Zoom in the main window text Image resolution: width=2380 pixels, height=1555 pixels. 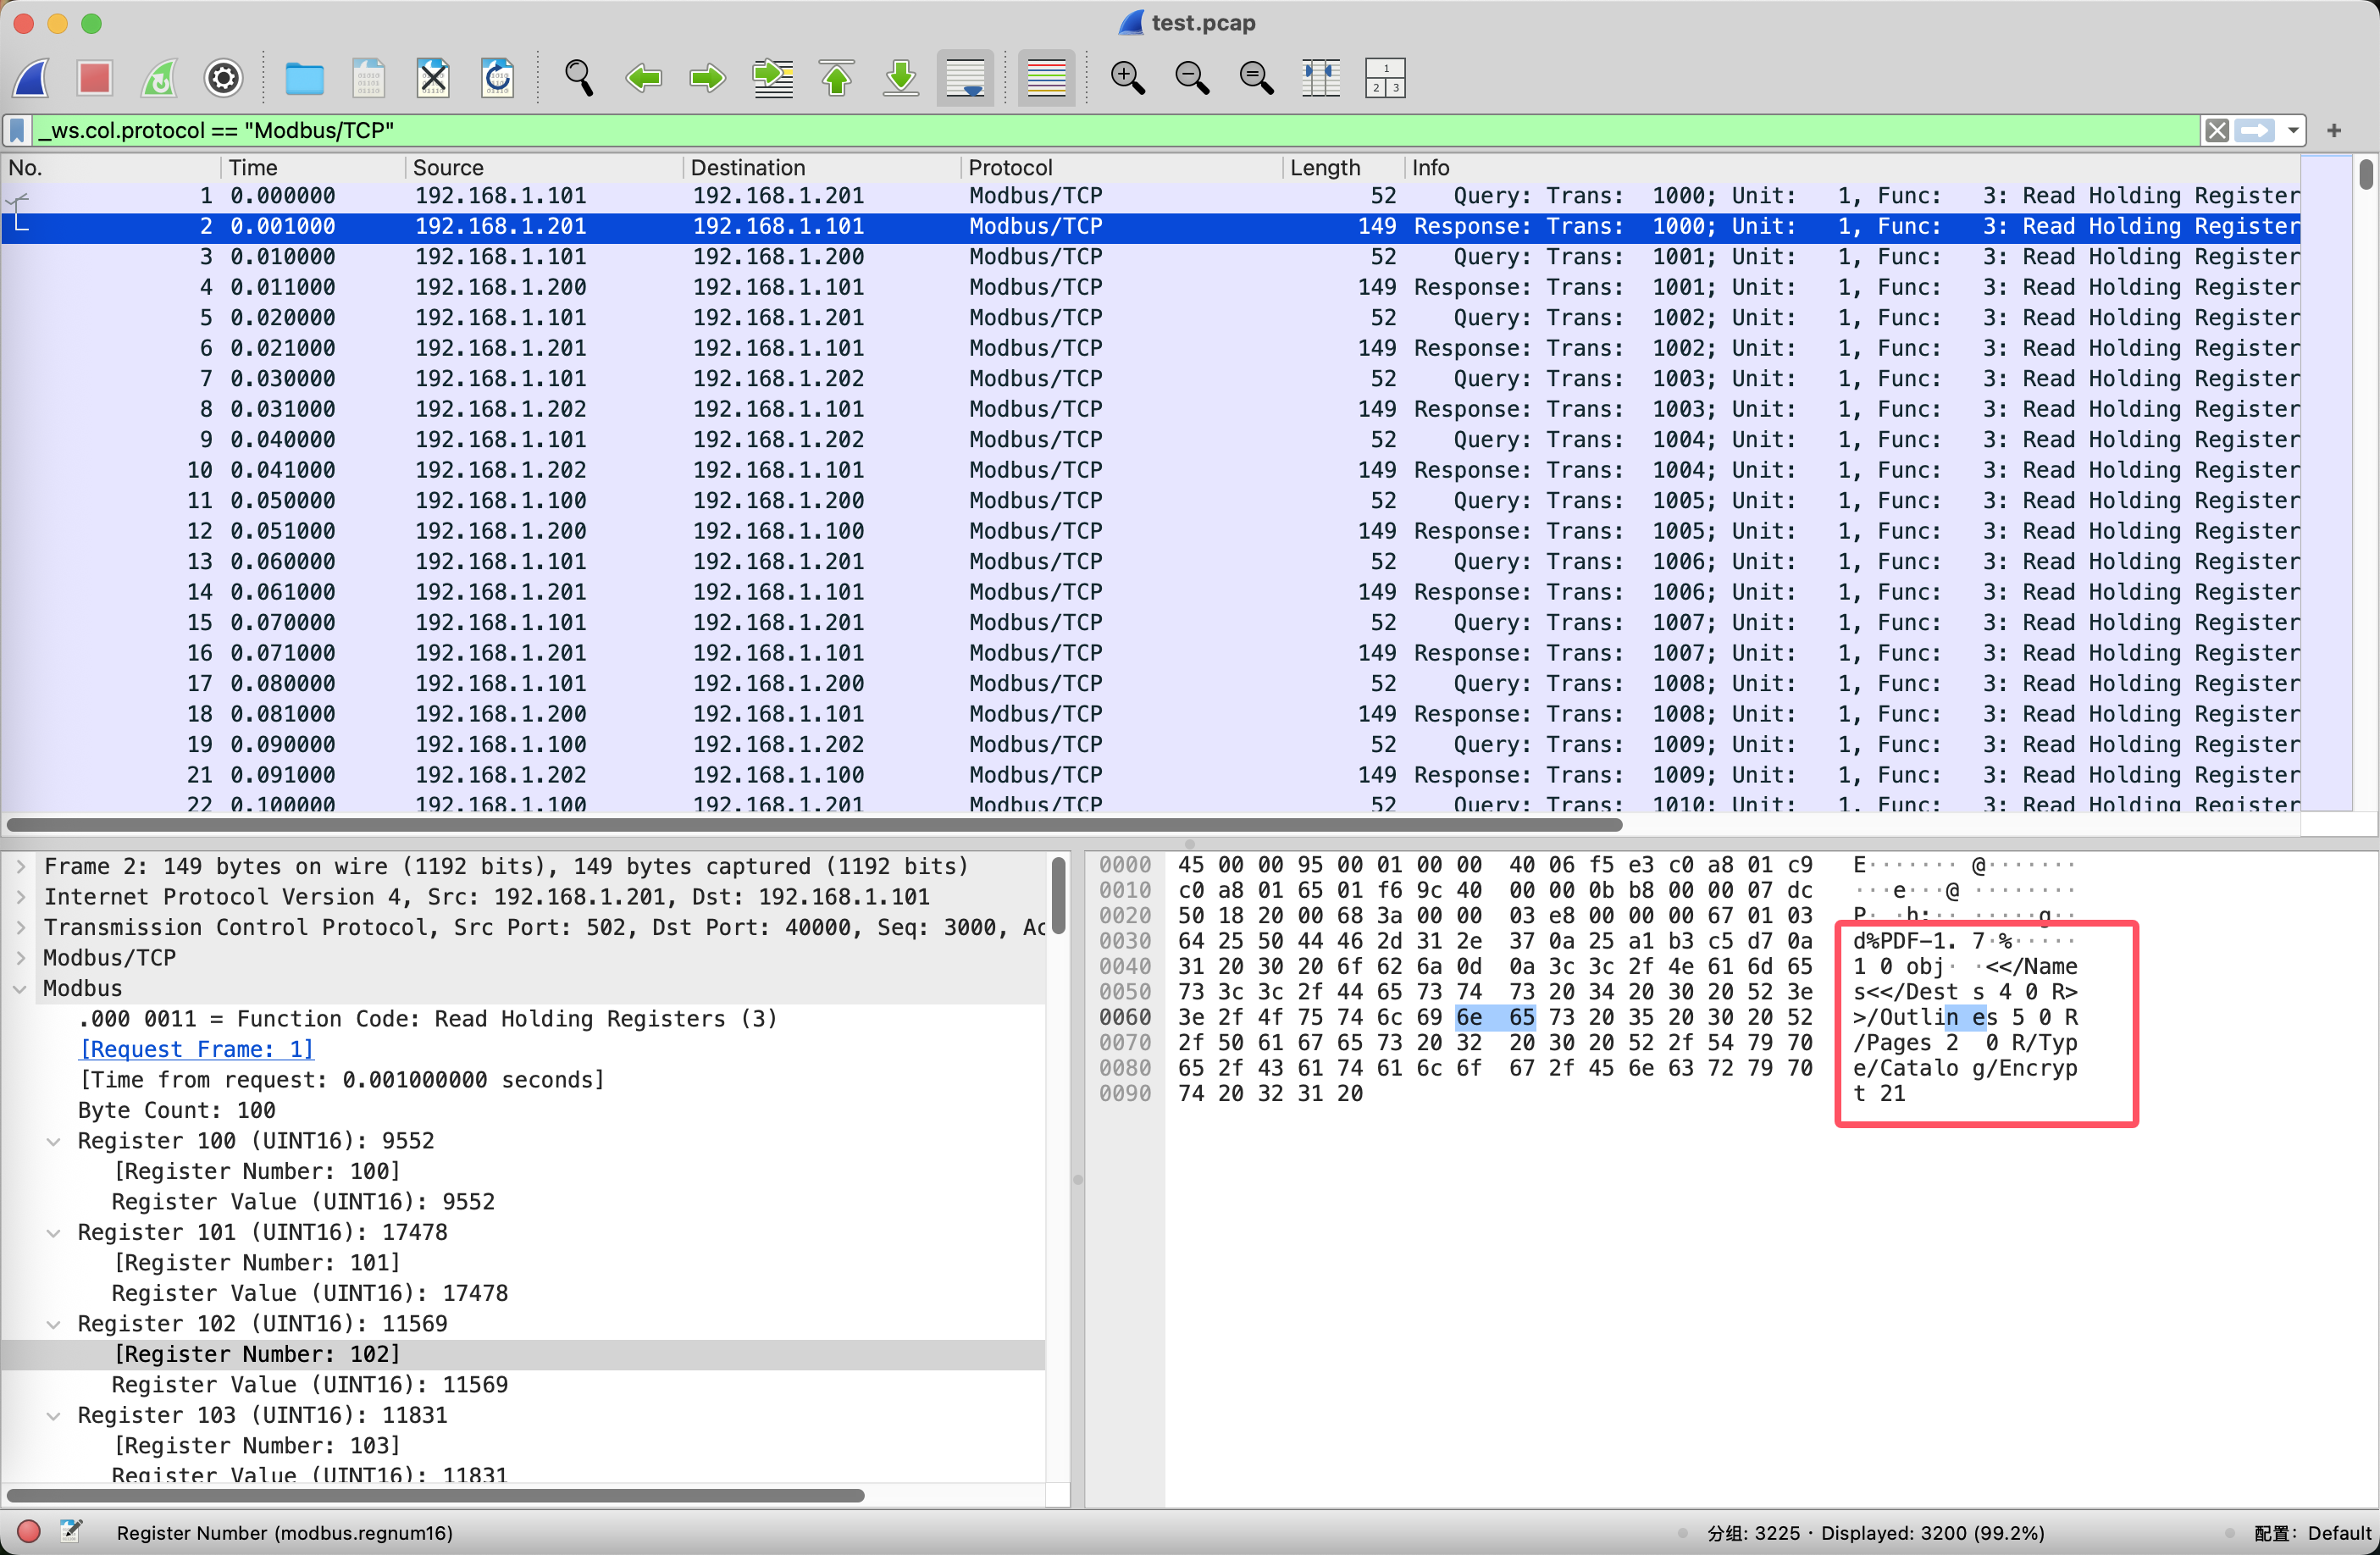click(1127, 78)
